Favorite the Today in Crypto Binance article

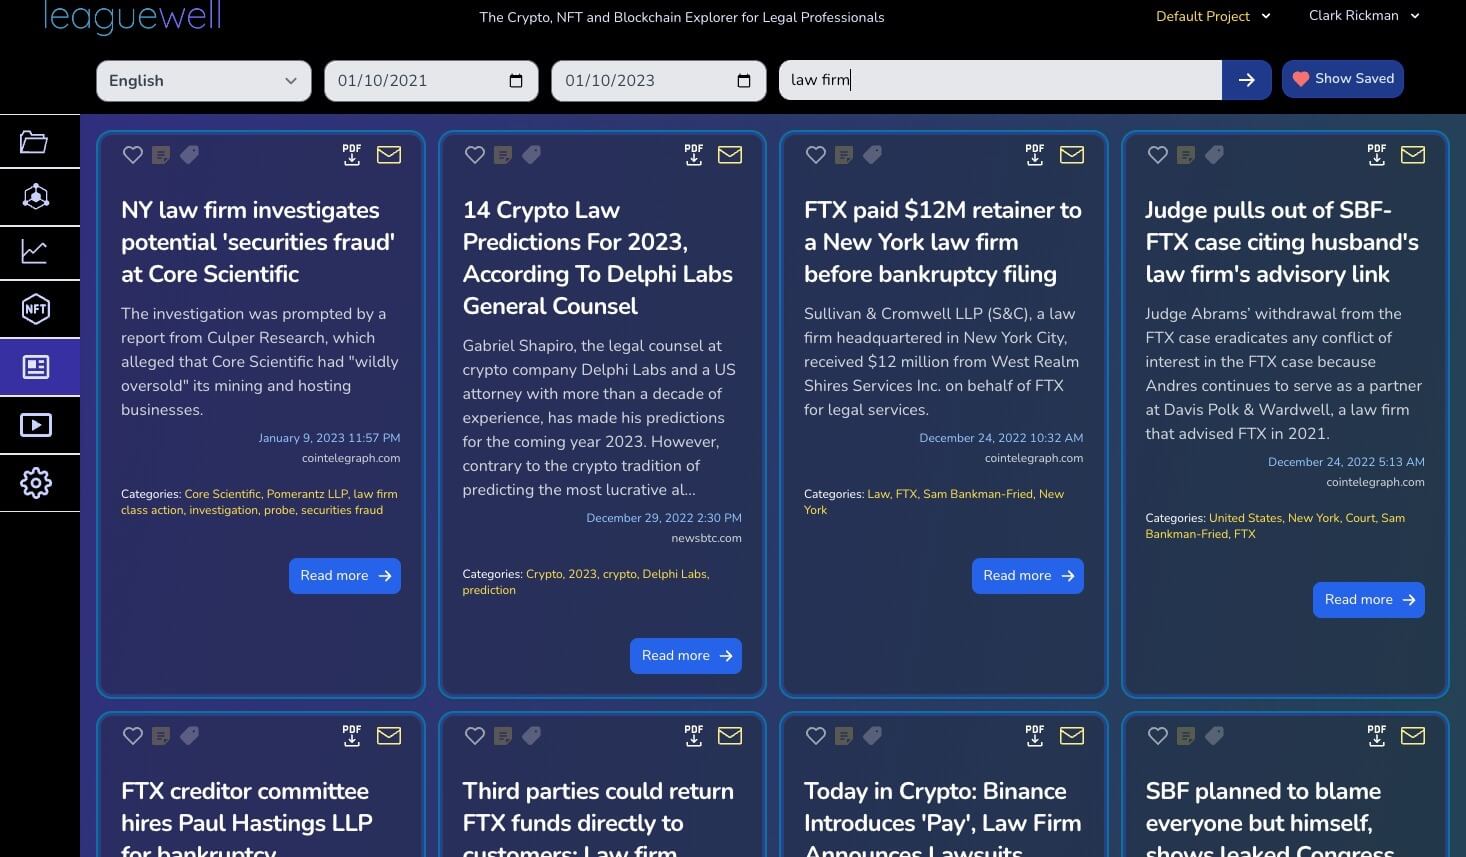[x=816, y=736]
